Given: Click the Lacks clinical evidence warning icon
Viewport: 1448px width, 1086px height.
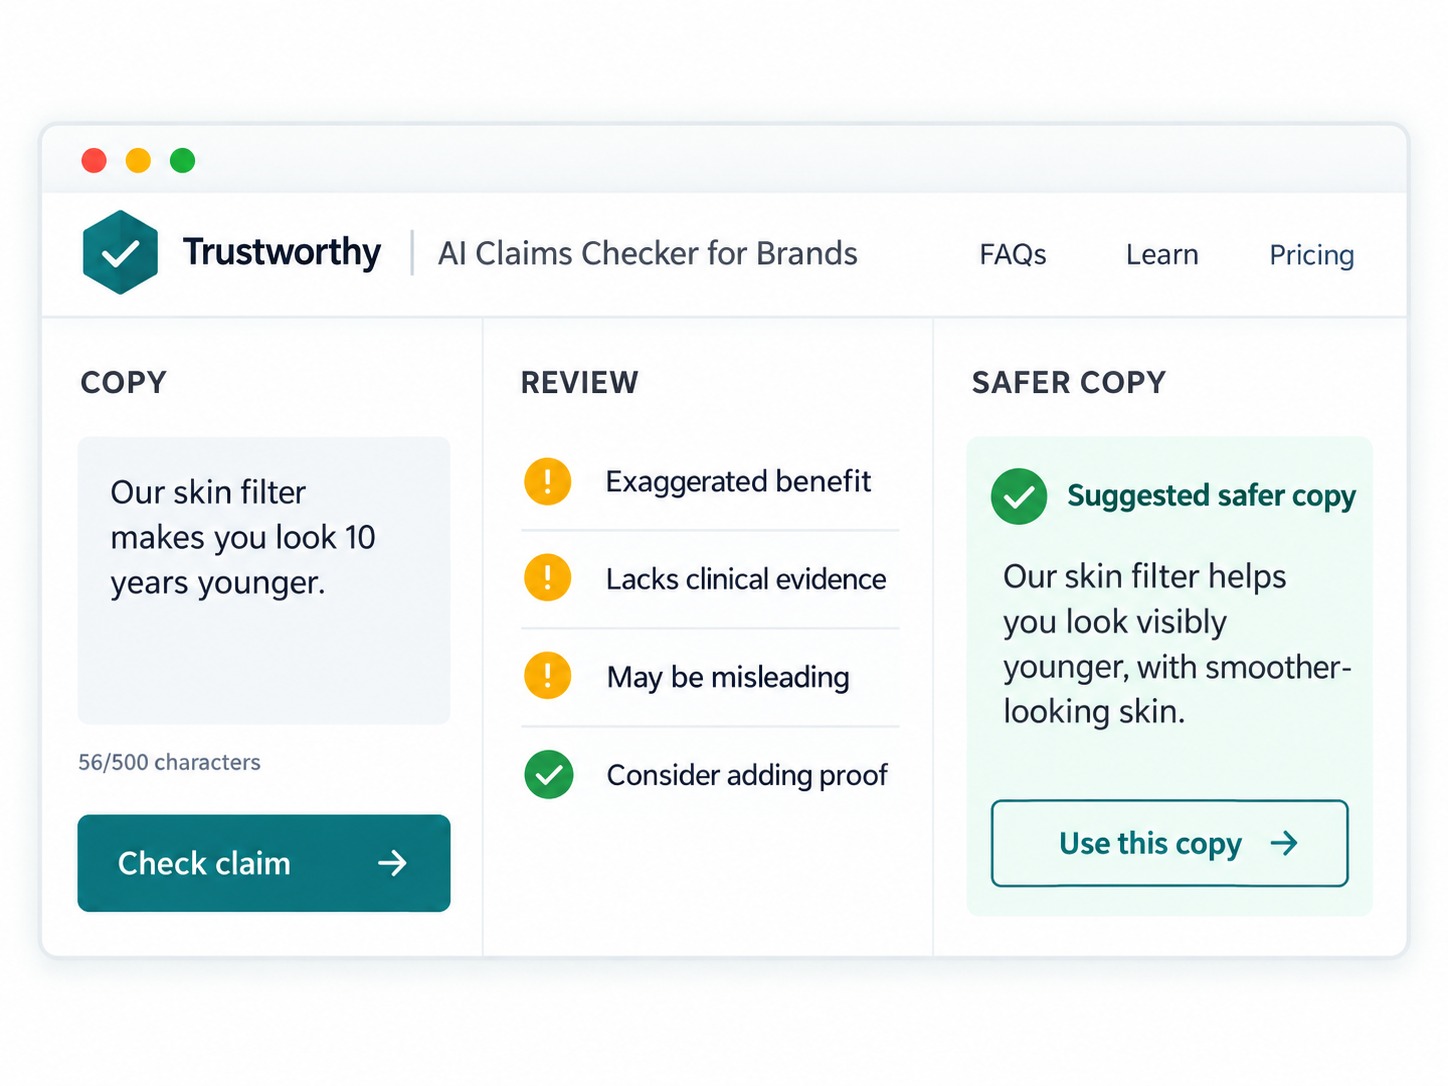Looking at the screenshot, I should (547, 578).
